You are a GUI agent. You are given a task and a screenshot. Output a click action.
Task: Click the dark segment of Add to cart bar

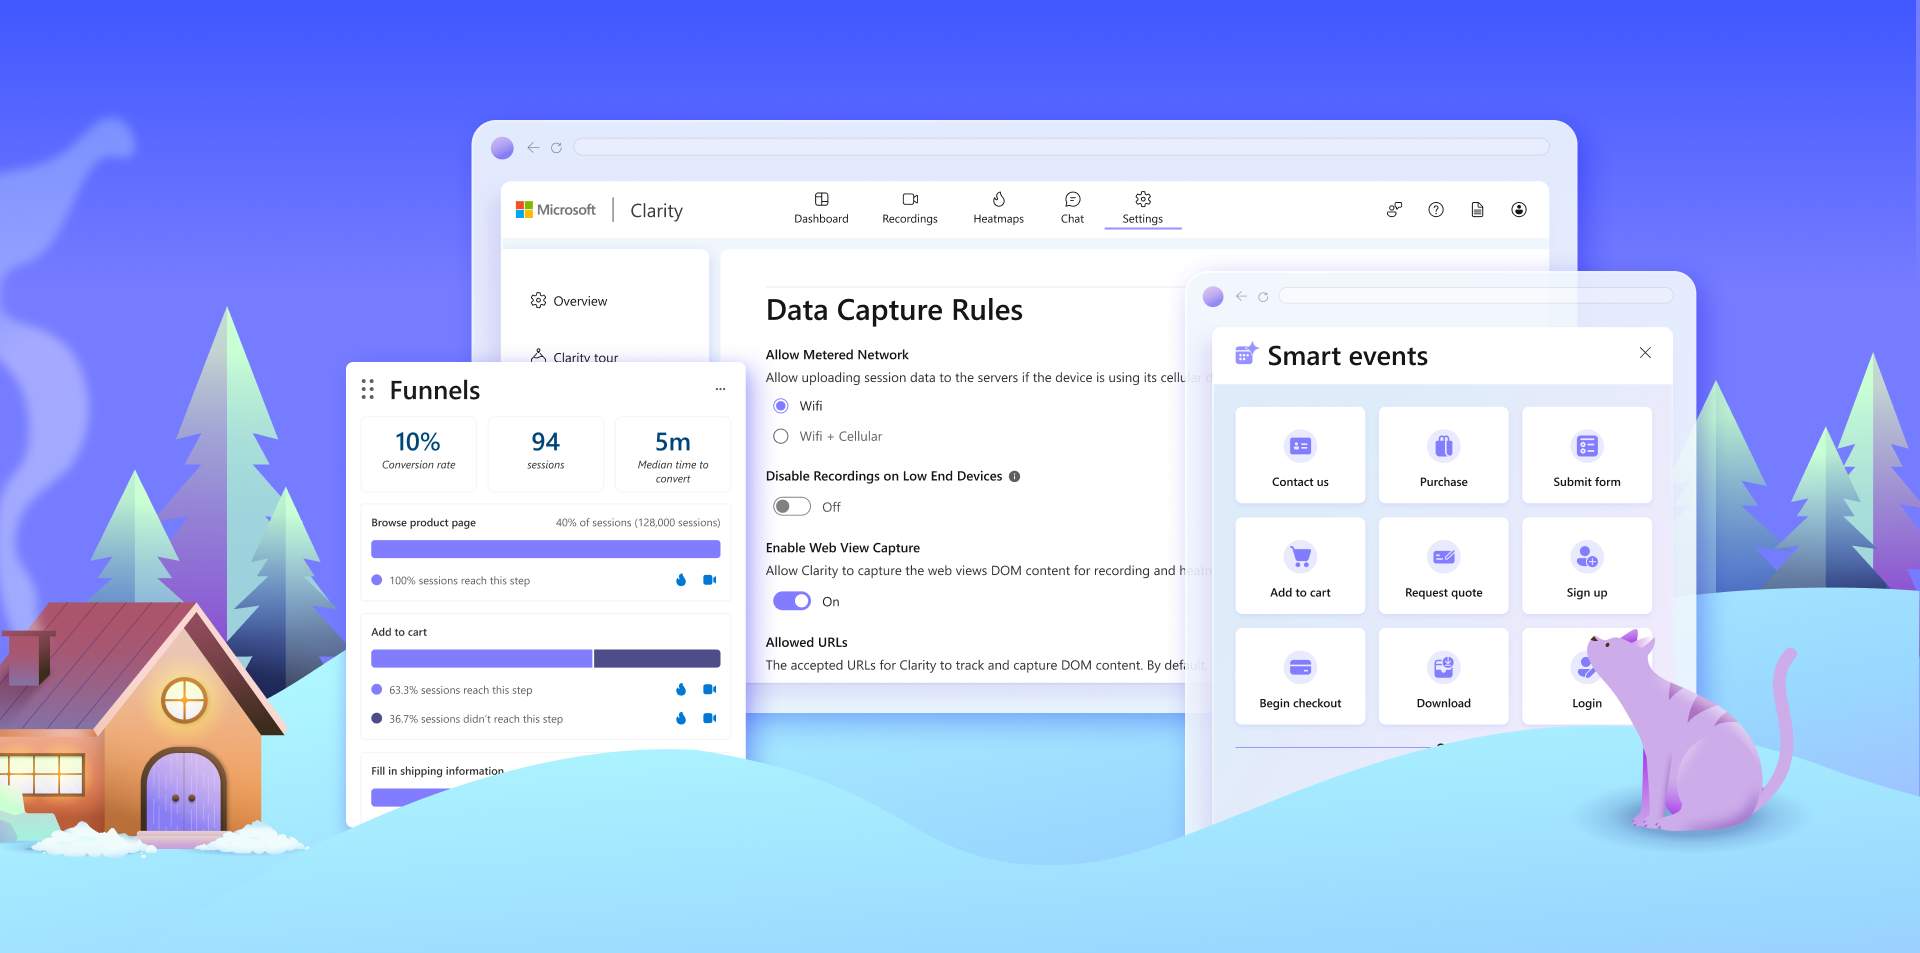657,659
